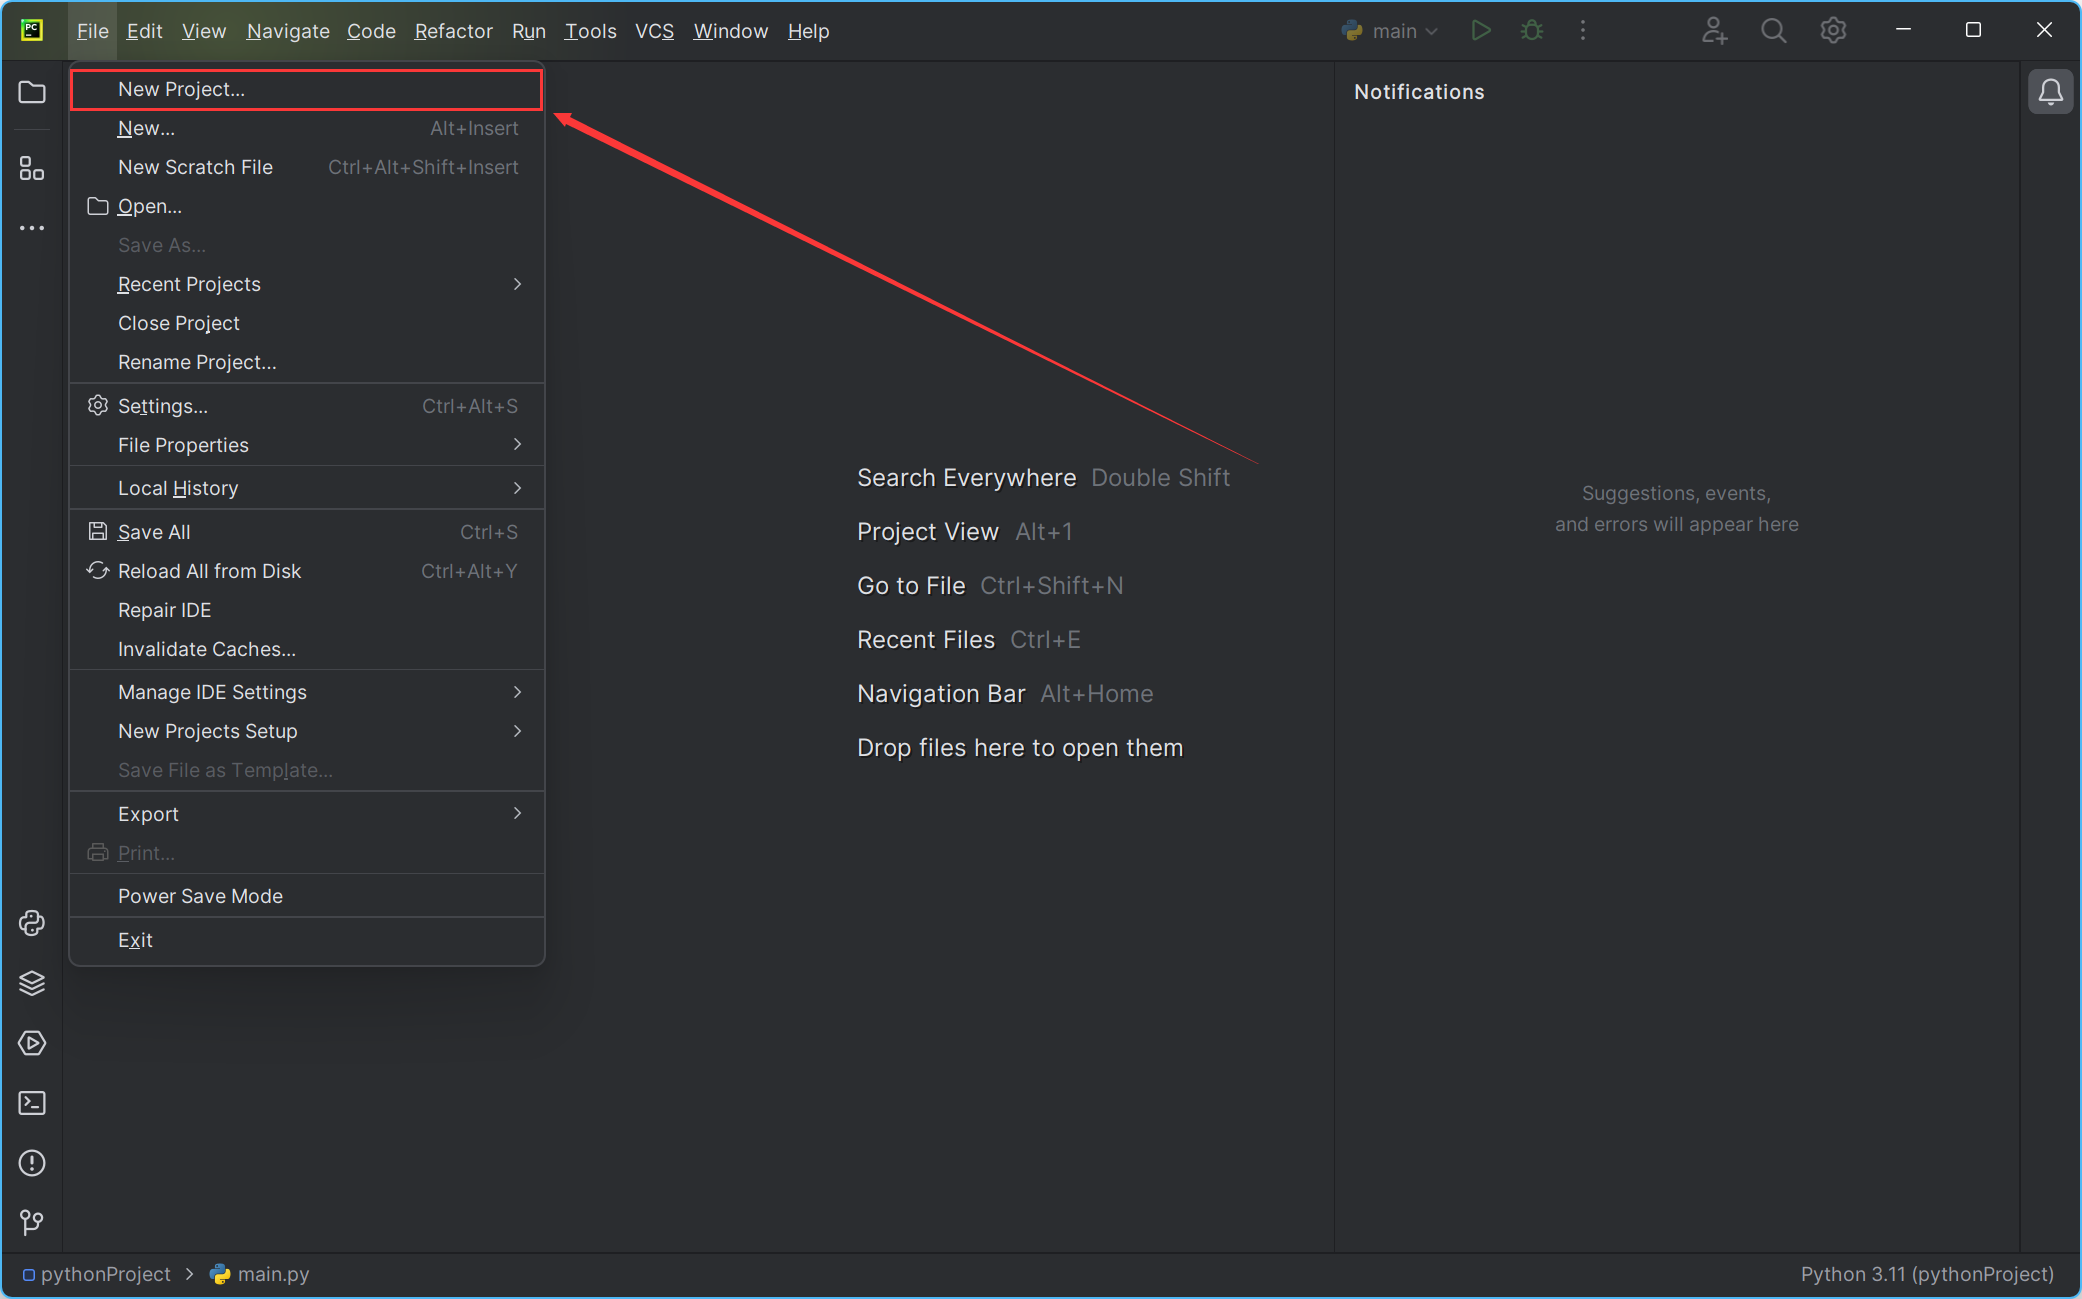Open the Project tool window folder icon
The height and width of the screenshot is (1299, 2082).
32,93
